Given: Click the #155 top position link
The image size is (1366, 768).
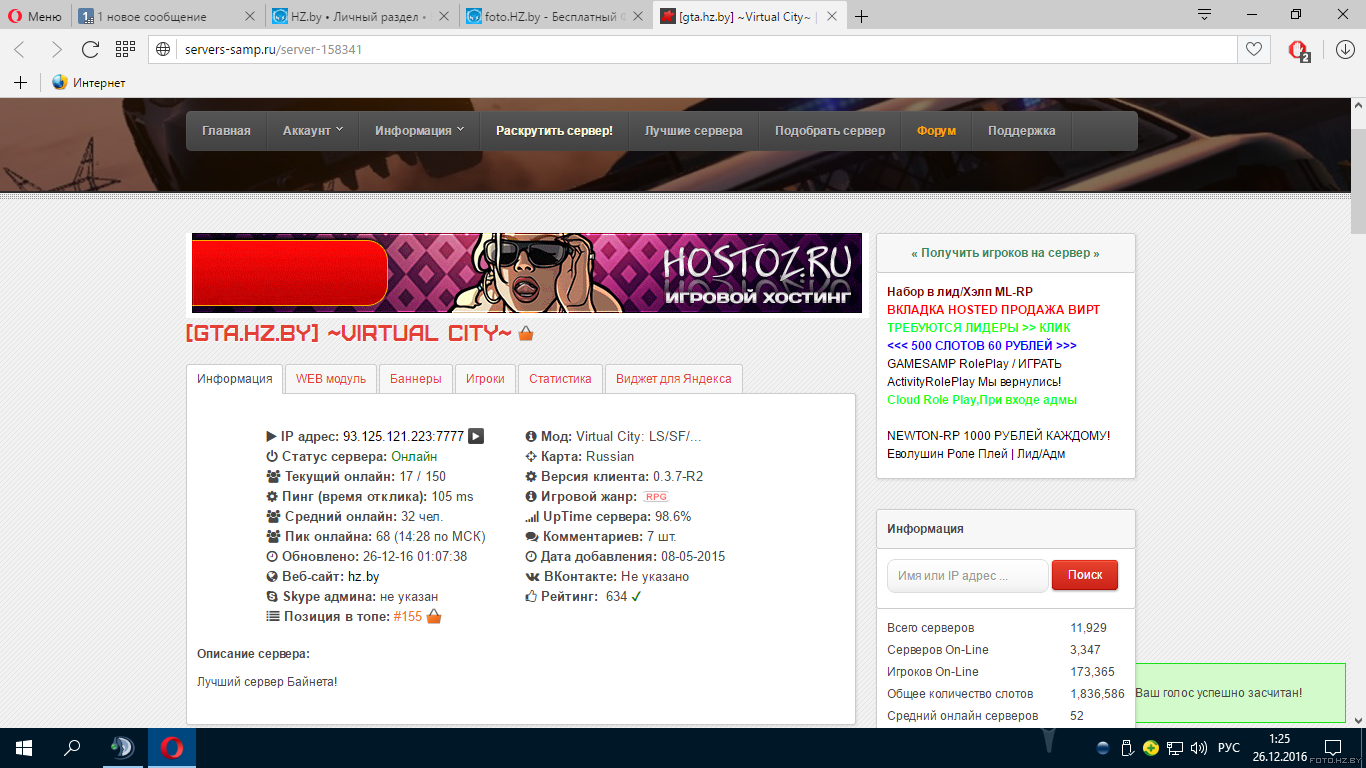Looking at the screenshot, I should point(408,616).
